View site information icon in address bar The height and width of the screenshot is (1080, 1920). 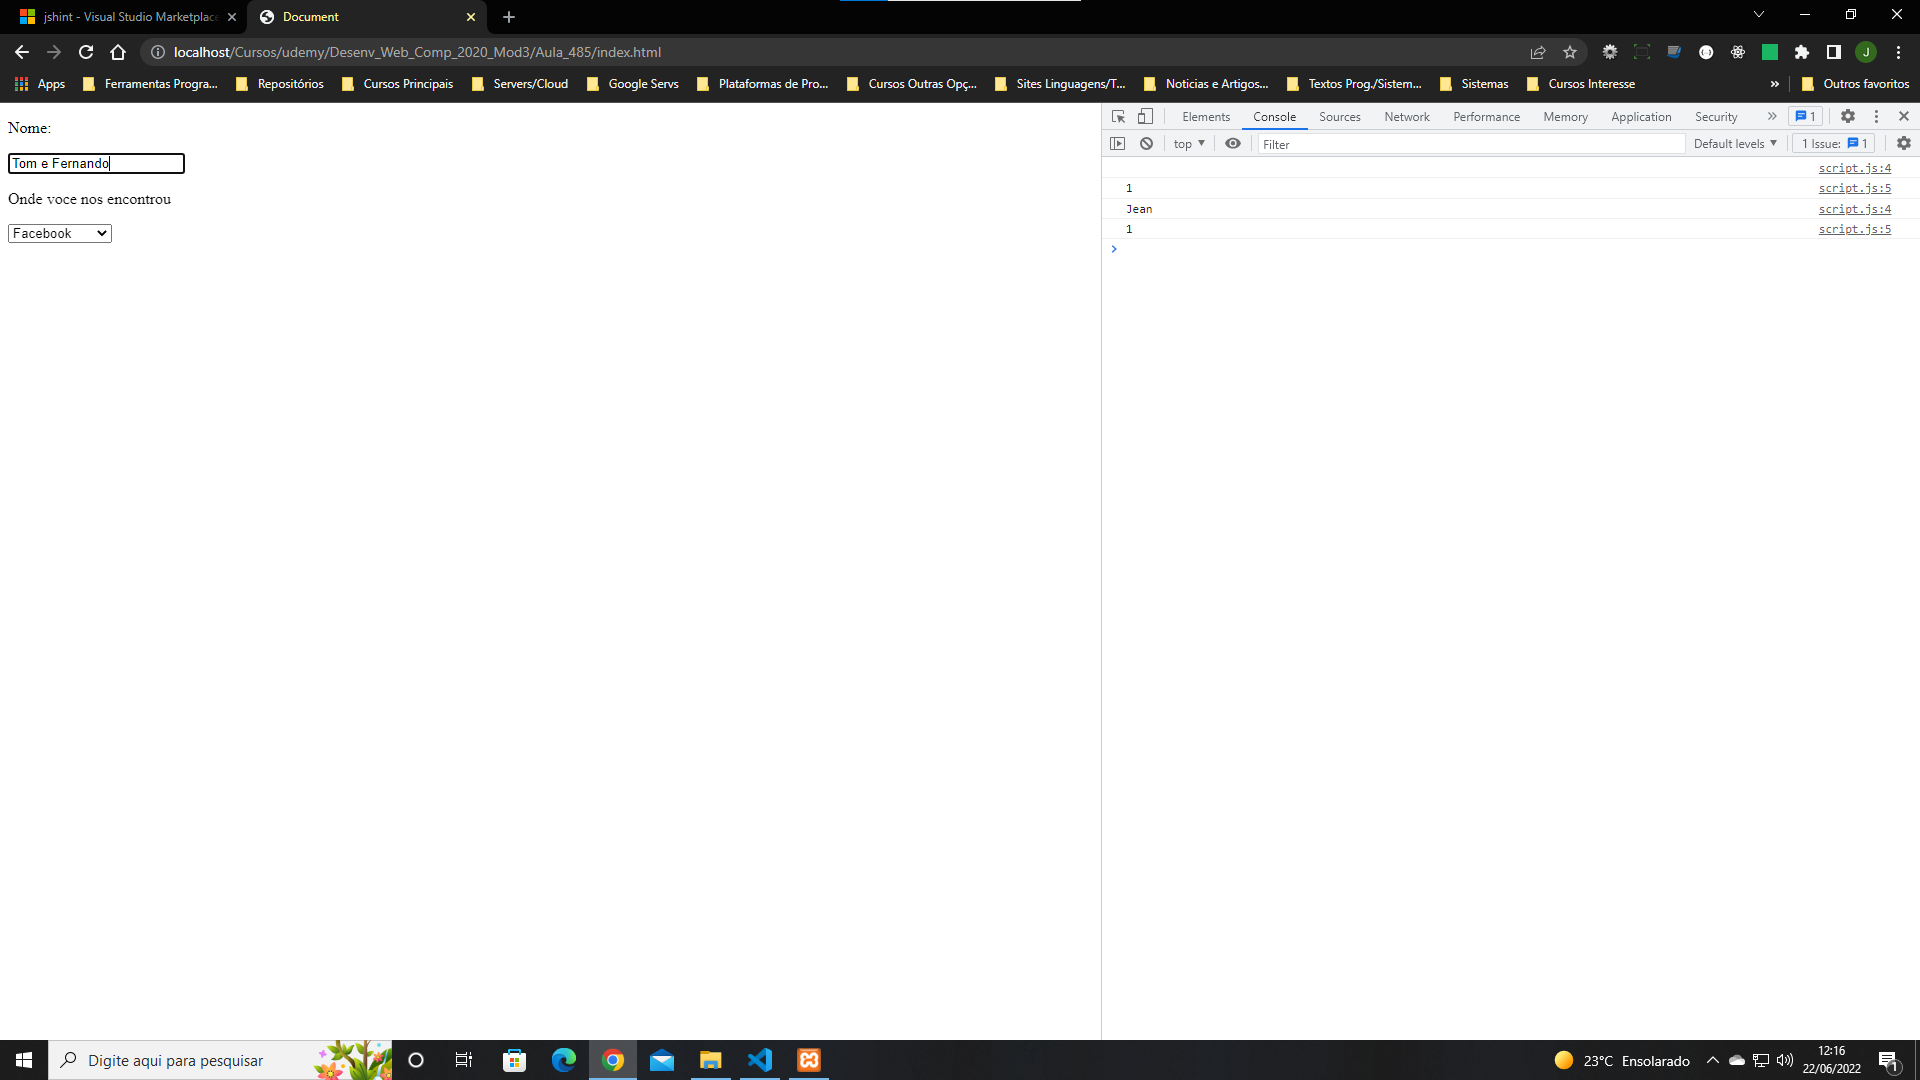(158, 52)
